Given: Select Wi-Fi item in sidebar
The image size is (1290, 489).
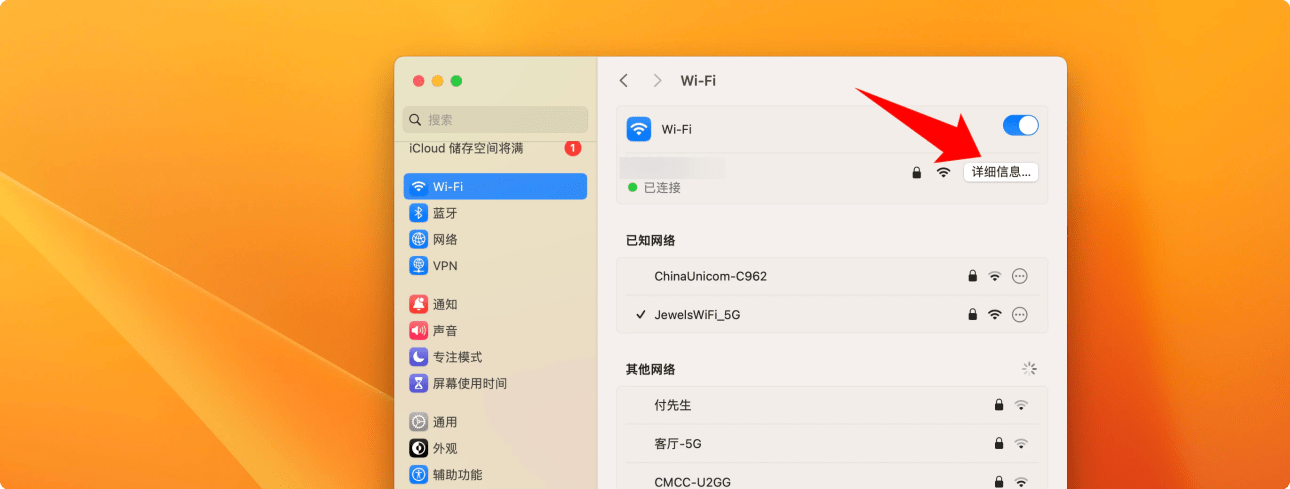Looking at the screenshot, I should tap(495, 187).
